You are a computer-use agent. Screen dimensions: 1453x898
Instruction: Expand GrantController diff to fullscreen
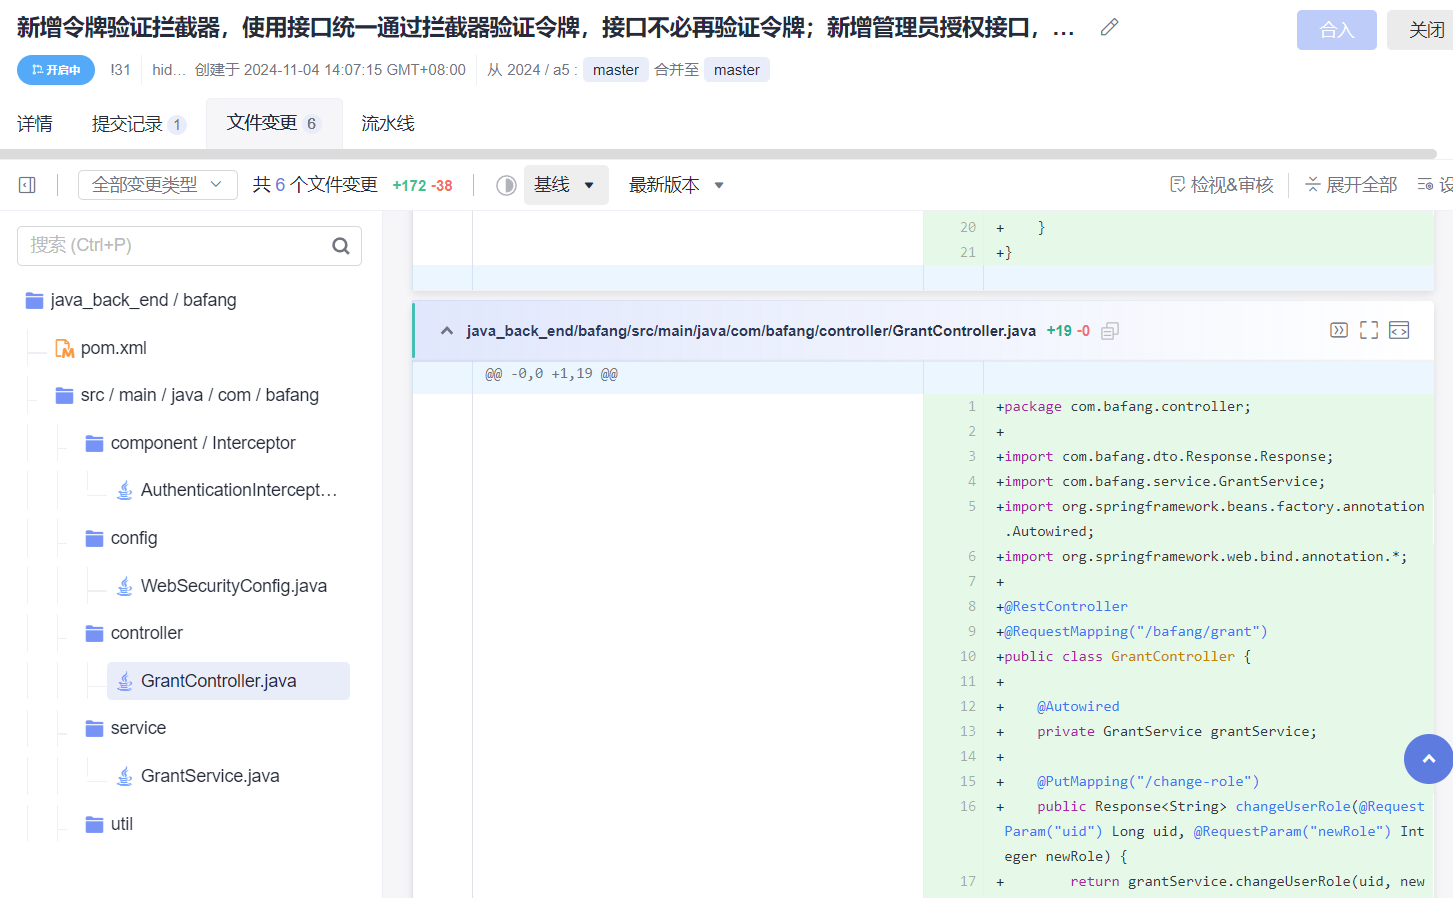pyautogui.click(x=1368, y=330)
